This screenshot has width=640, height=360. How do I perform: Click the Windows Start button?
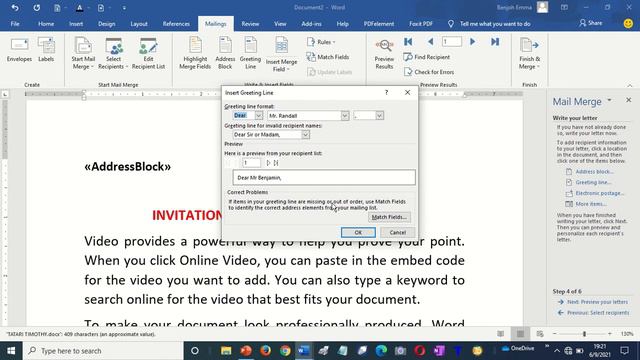point(11,351)
